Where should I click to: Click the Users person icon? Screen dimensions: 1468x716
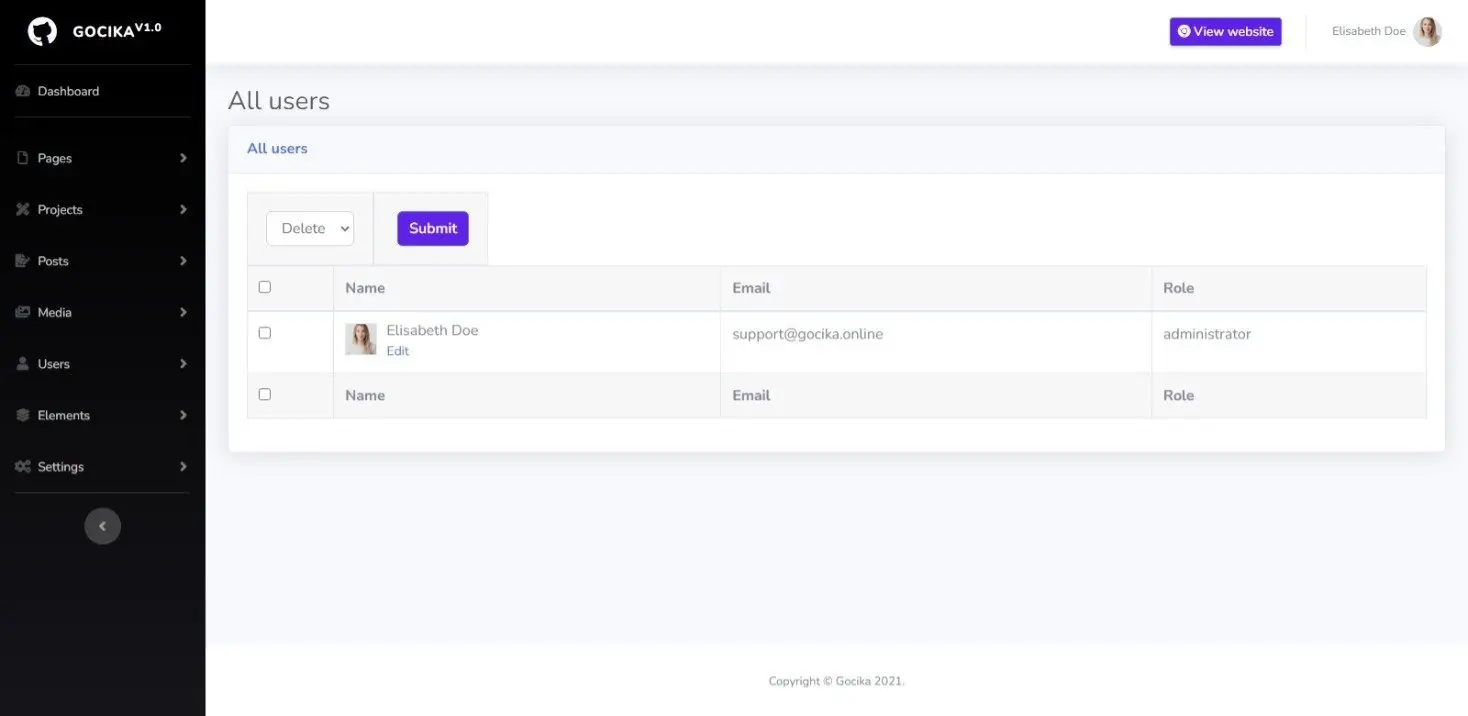23,364
